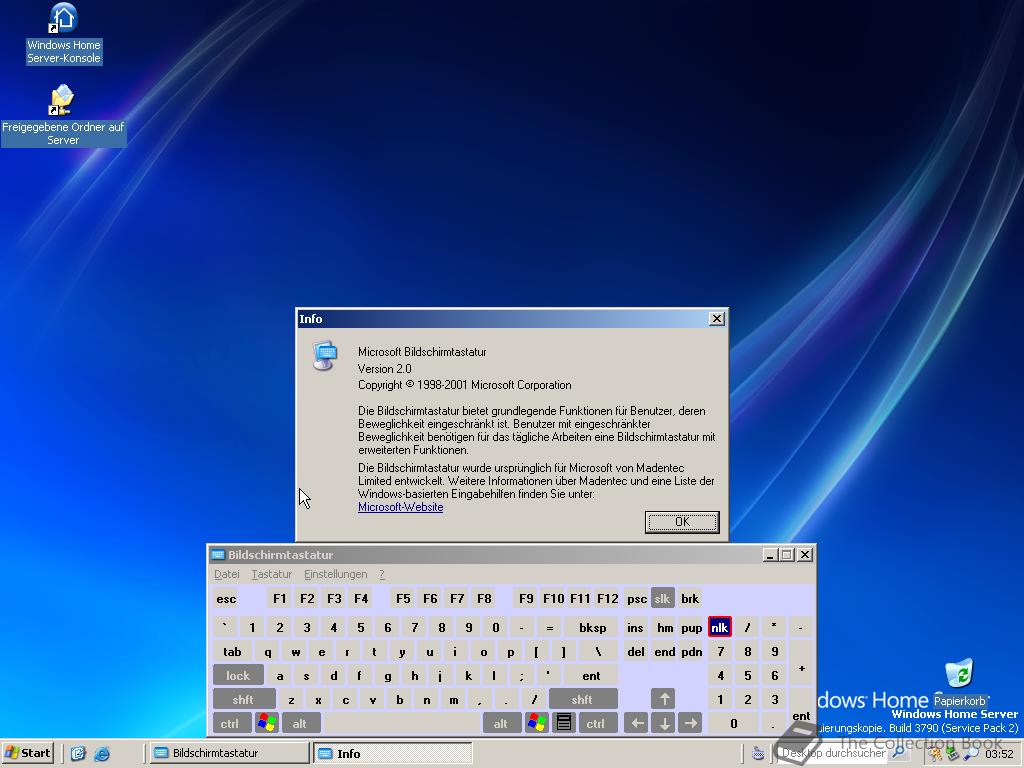This screenshot has width=1024, height=768.
Task: Click 'Version 2.0' text in Info dialog
Action: pos(385,368)
